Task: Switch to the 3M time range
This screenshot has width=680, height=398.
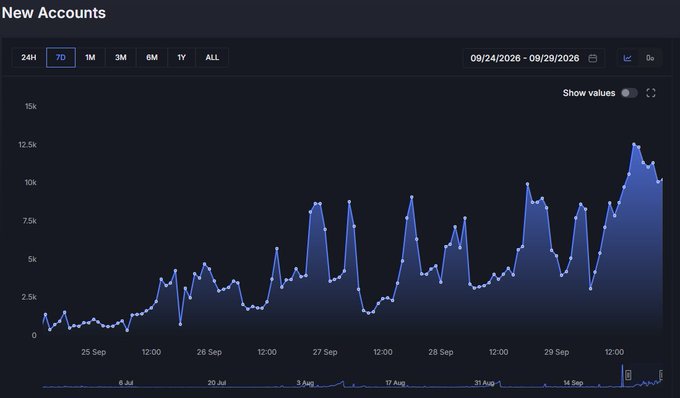Action: pyautogui.click(x=121, y=58)
